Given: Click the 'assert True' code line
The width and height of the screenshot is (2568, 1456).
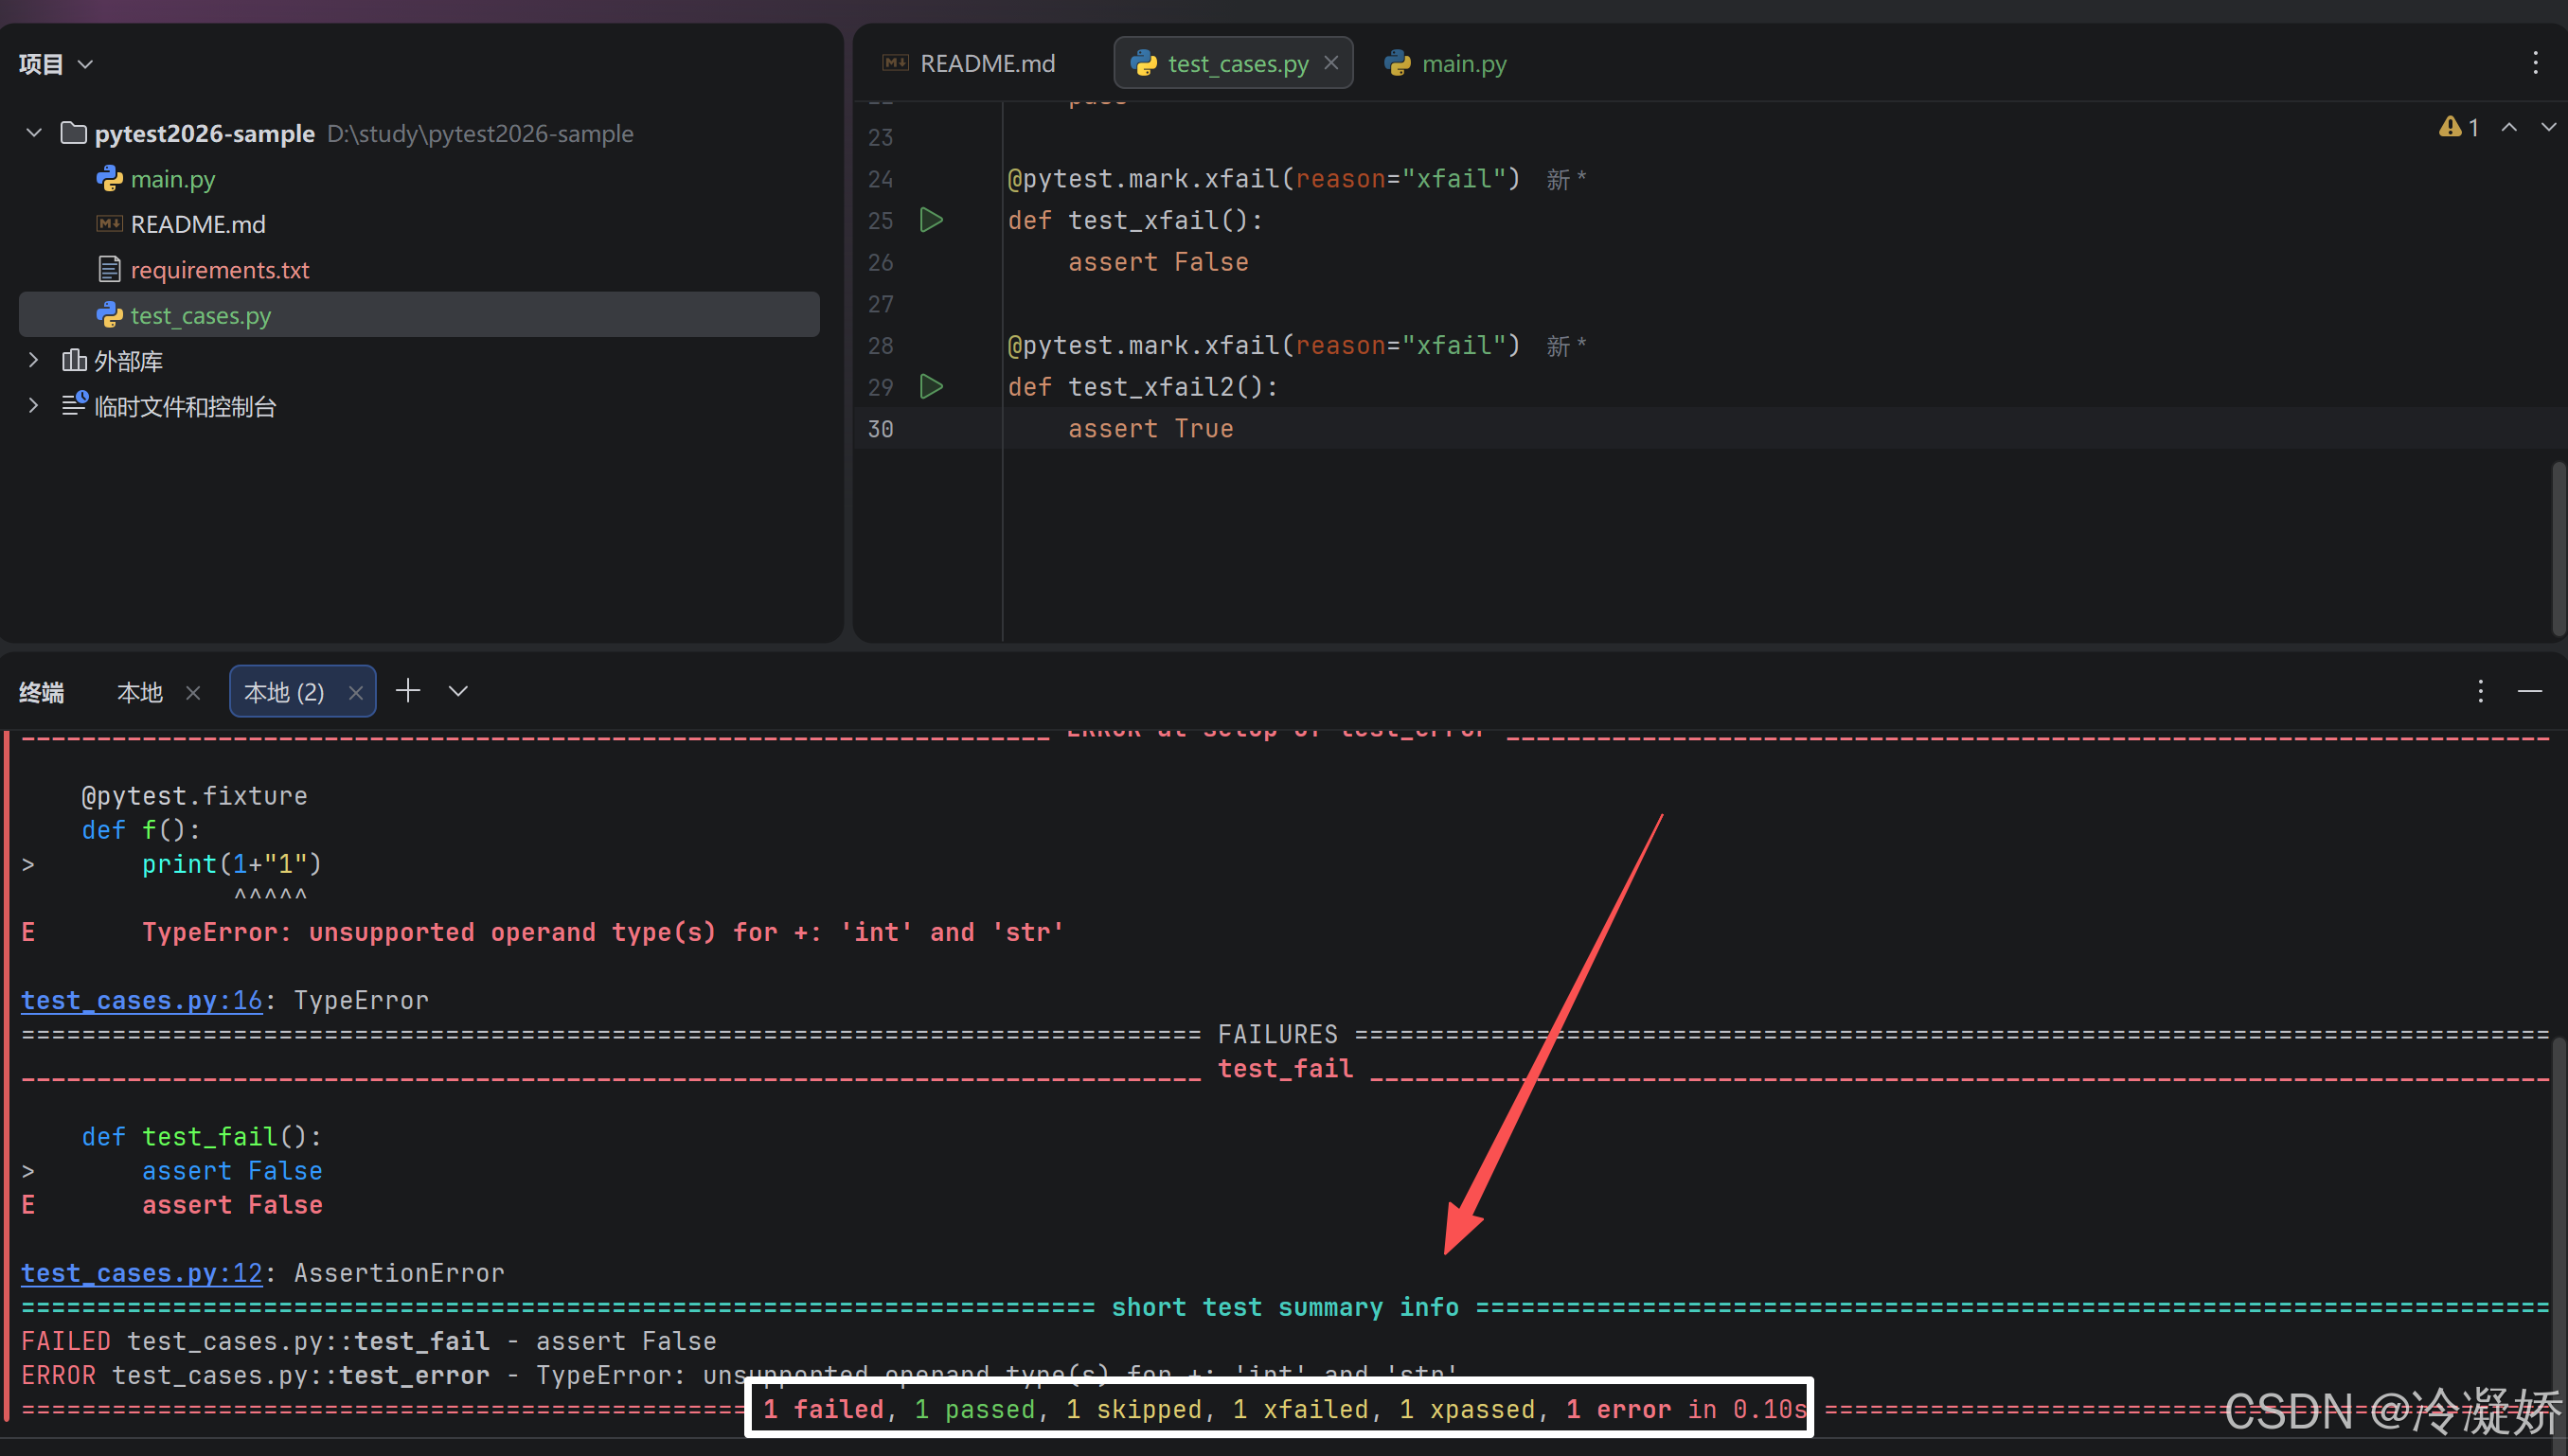Looking at the screenshot, I should [1150, 429].
